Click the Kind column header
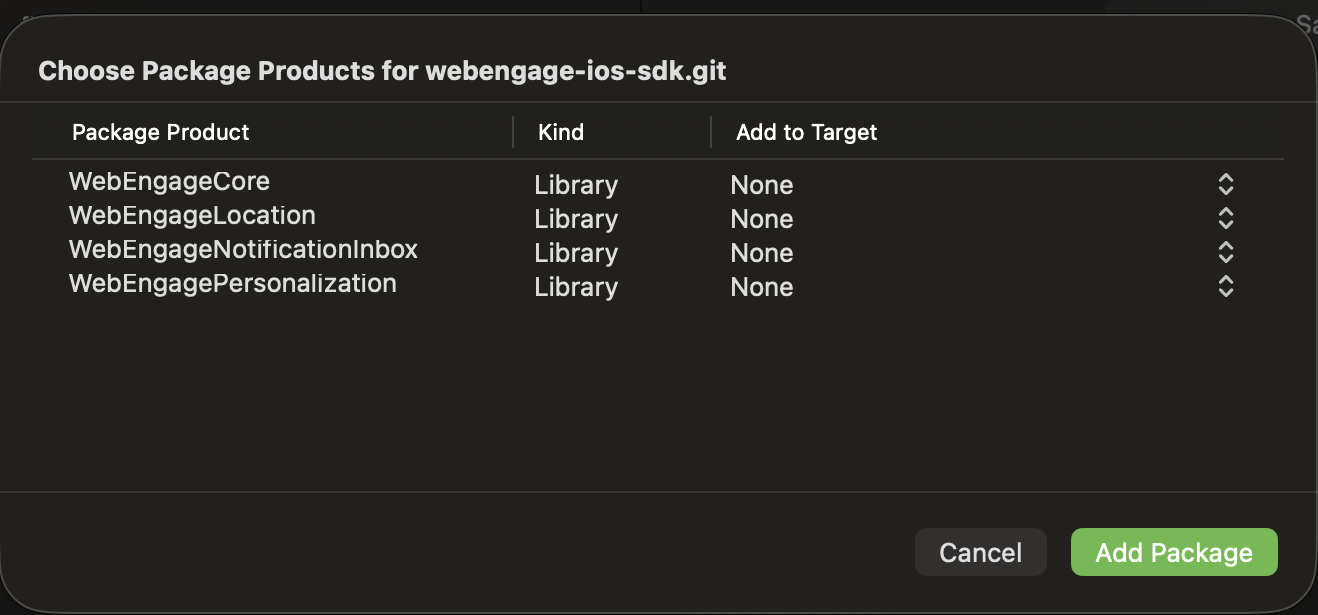Viewport: 1318px width, 615px height. [x=560, y=132]
